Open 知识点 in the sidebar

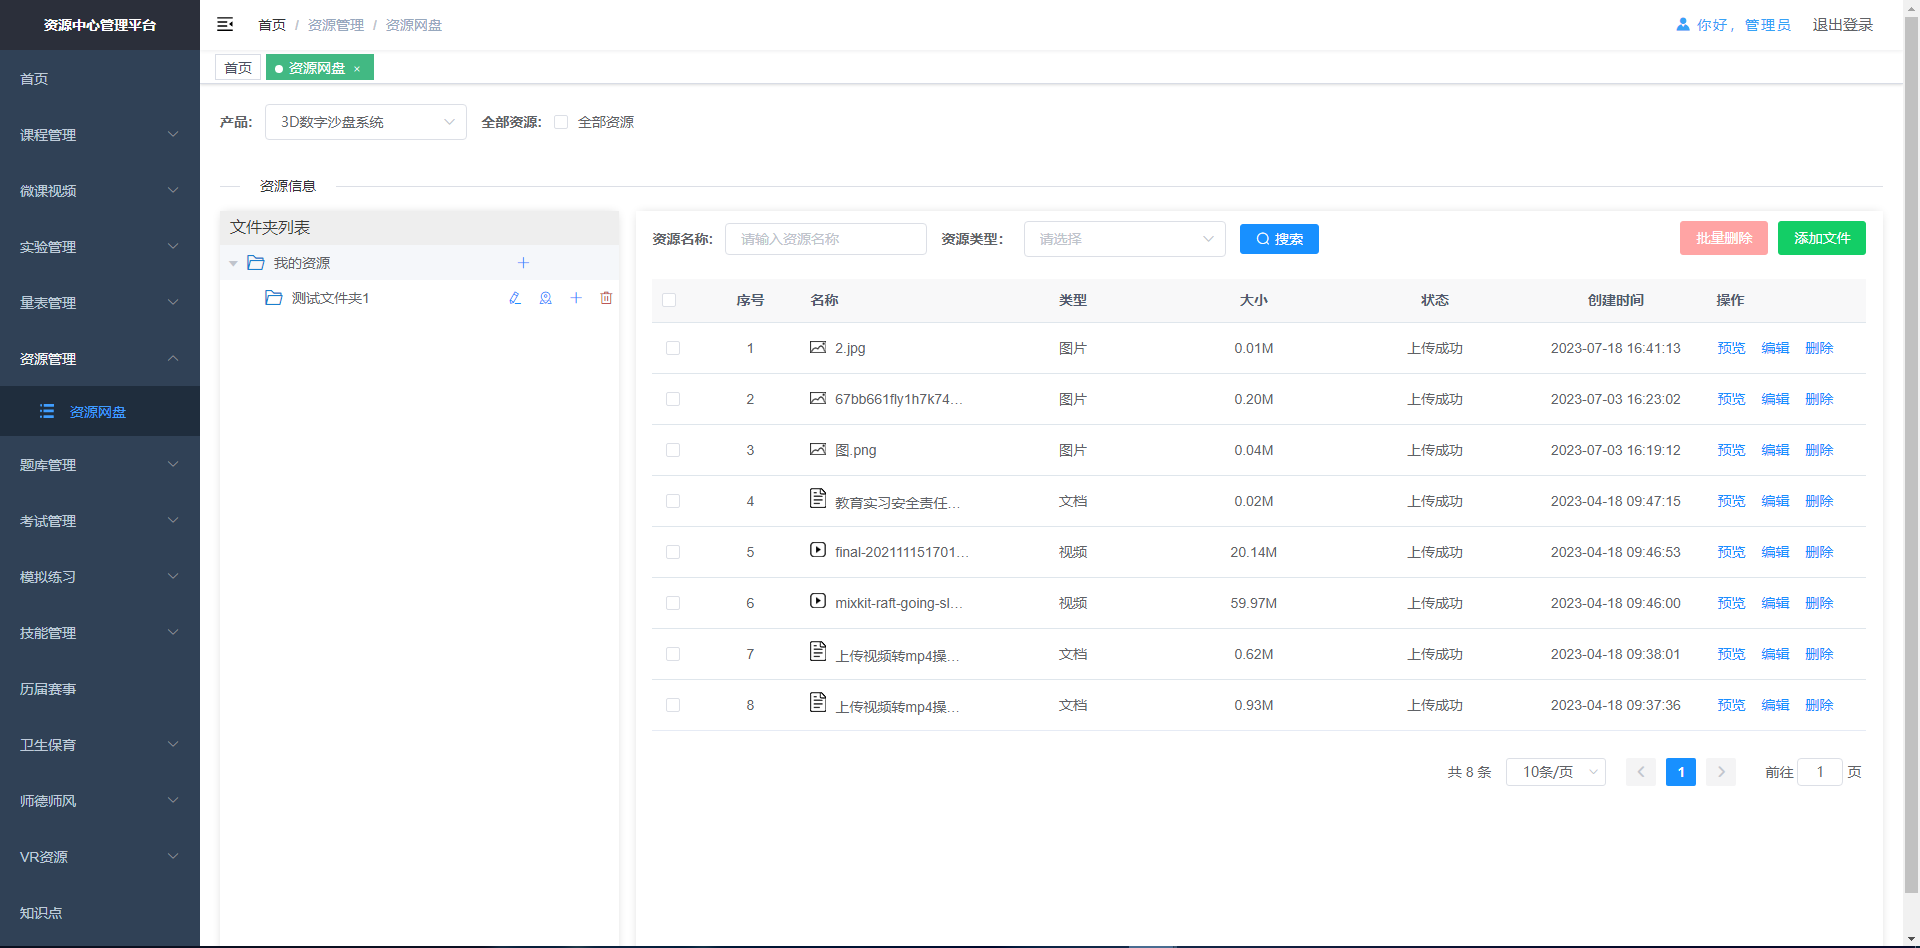(100, 912)
